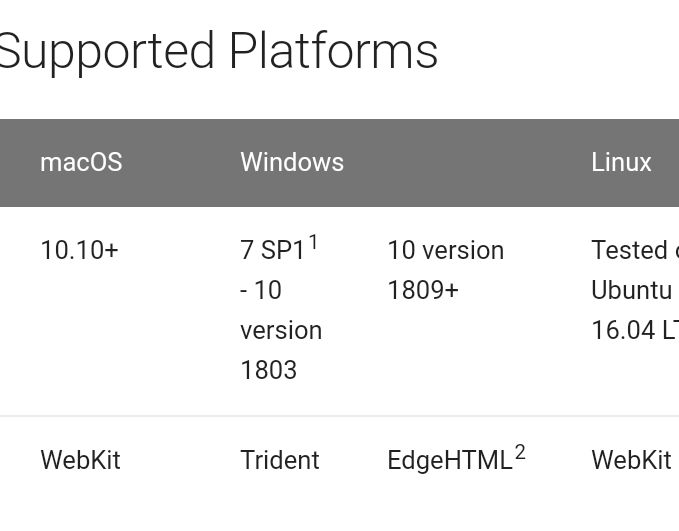Click the '- 10' text below 7 SP1
This screenshot has width=679, height=531.
(261, 290)
